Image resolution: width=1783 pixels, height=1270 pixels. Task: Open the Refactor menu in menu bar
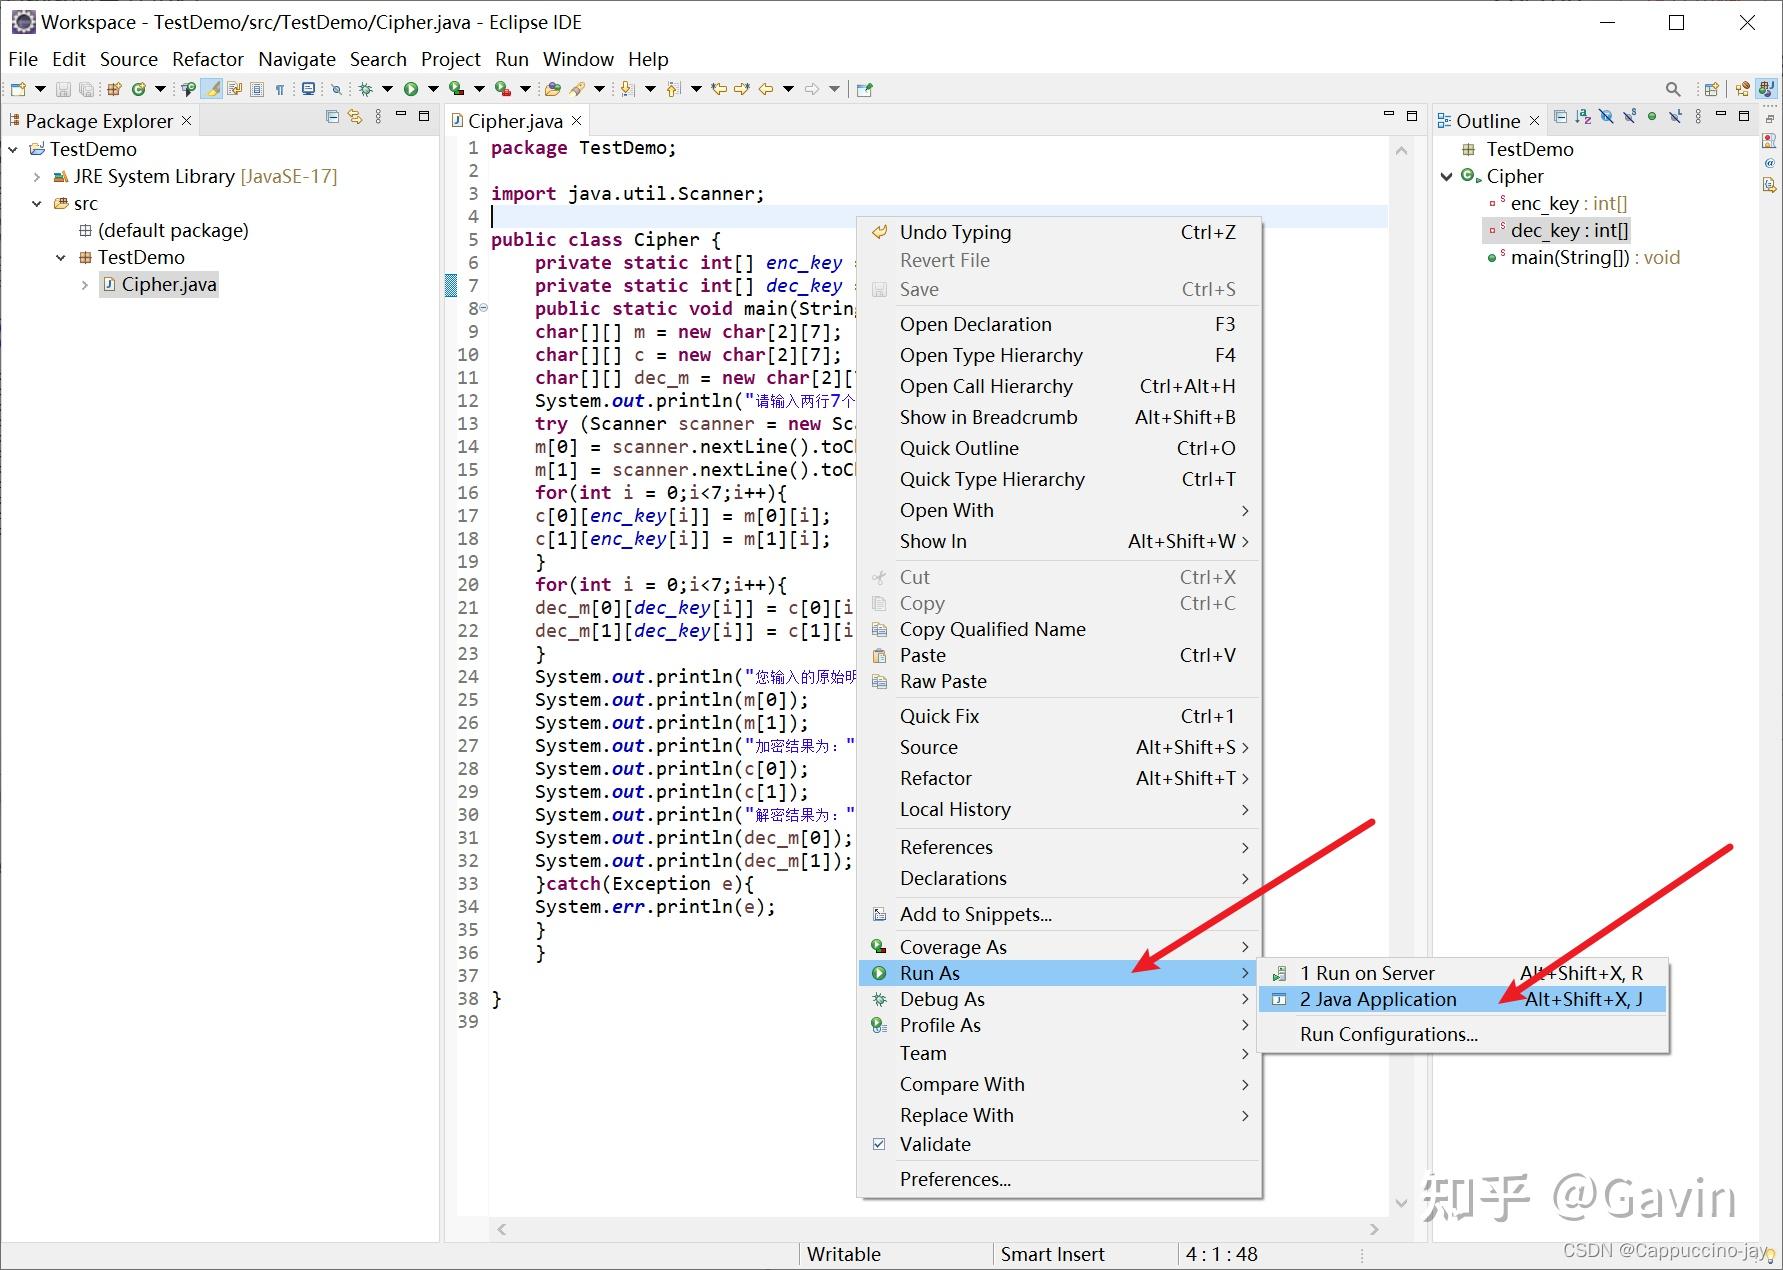click(207, 59)
